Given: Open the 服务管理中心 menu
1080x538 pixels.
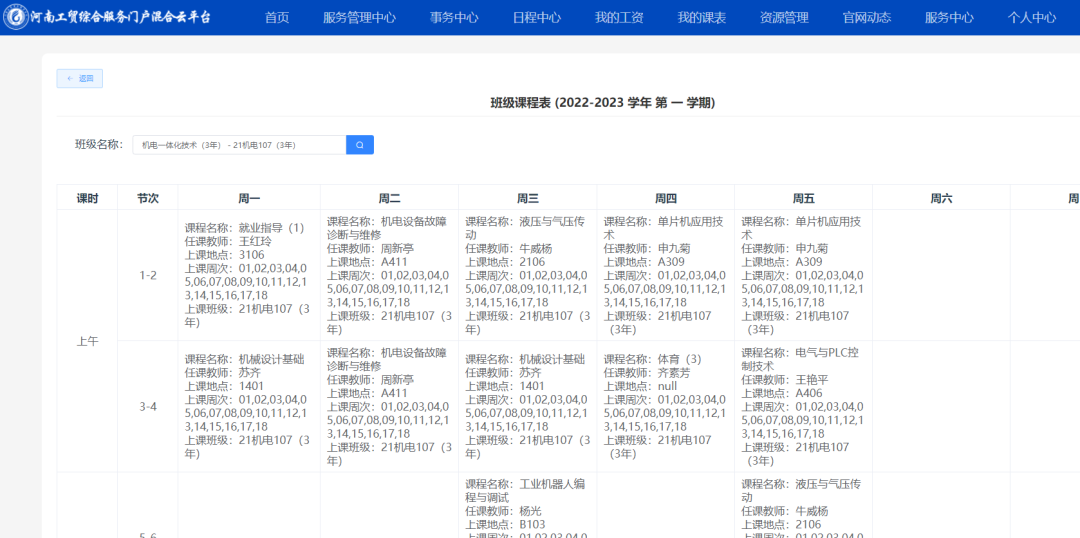Looking at the screenshot, I should pos(359,18).
